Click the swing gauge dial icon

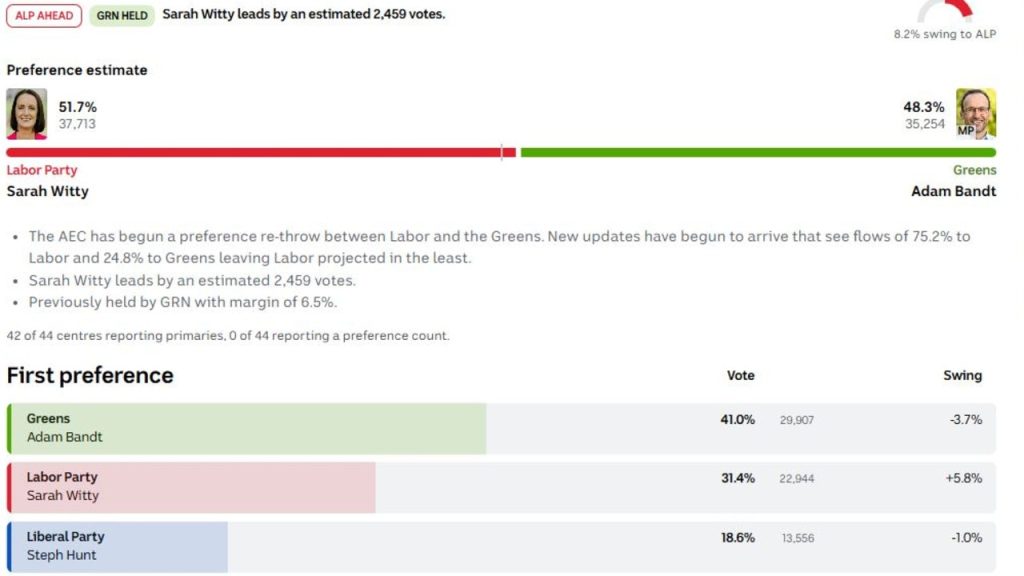click(945, 10)
